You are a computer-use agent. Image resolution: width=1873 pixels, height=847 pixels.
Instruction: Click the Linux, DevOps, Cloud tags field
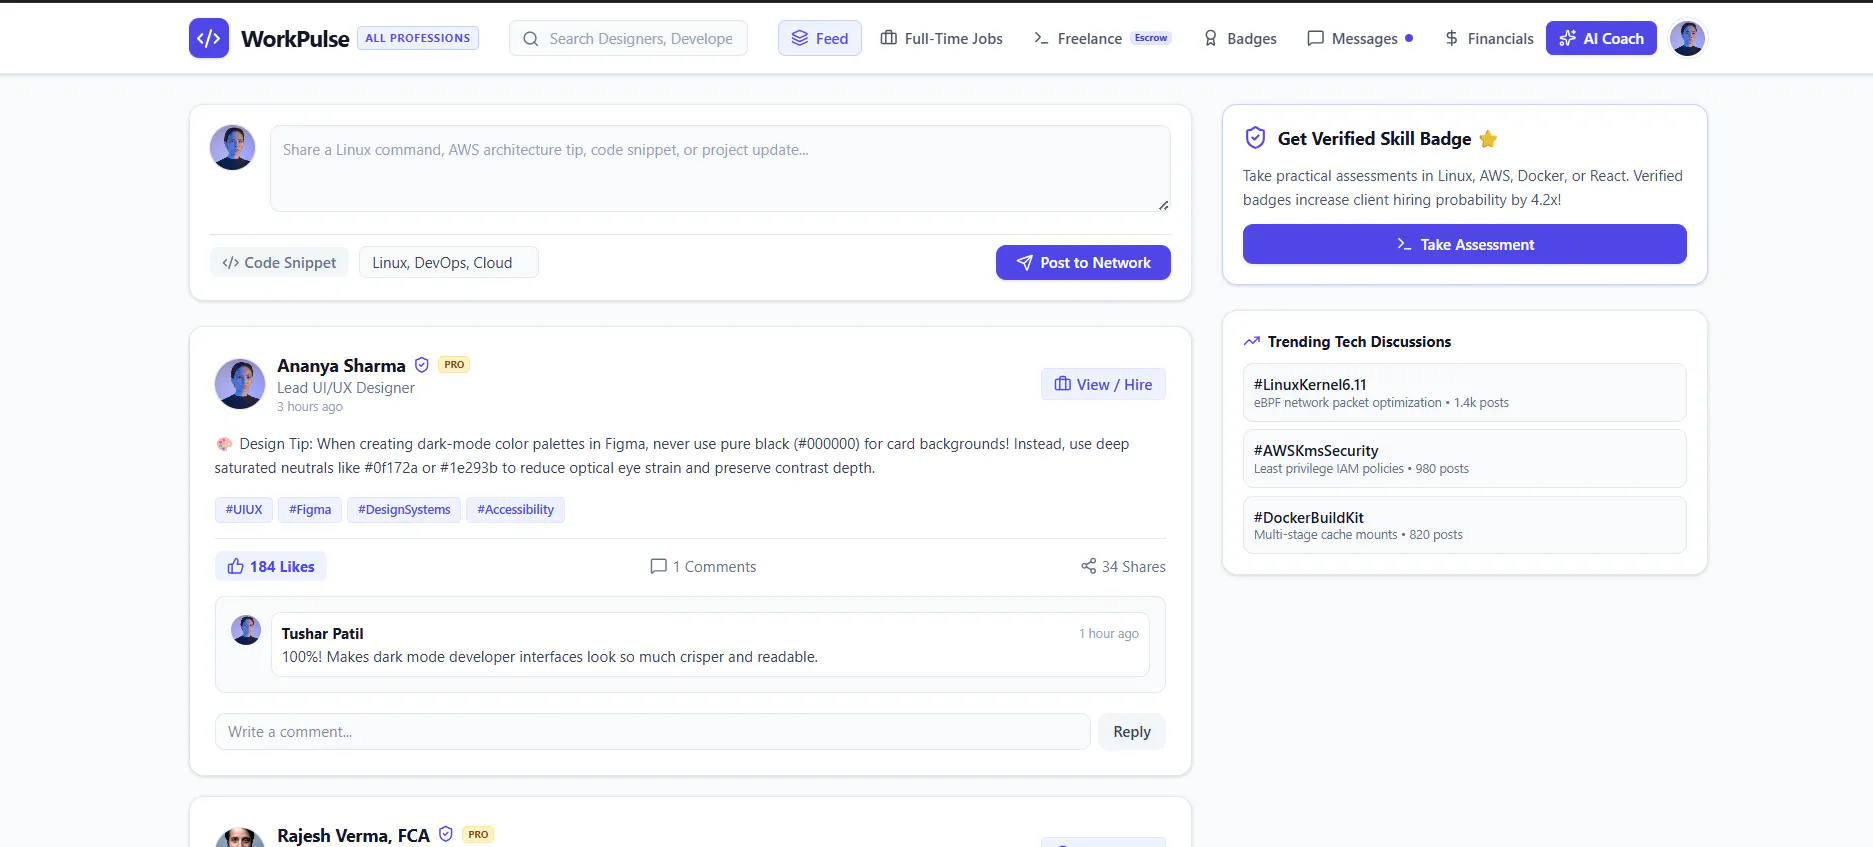(448, 262)
